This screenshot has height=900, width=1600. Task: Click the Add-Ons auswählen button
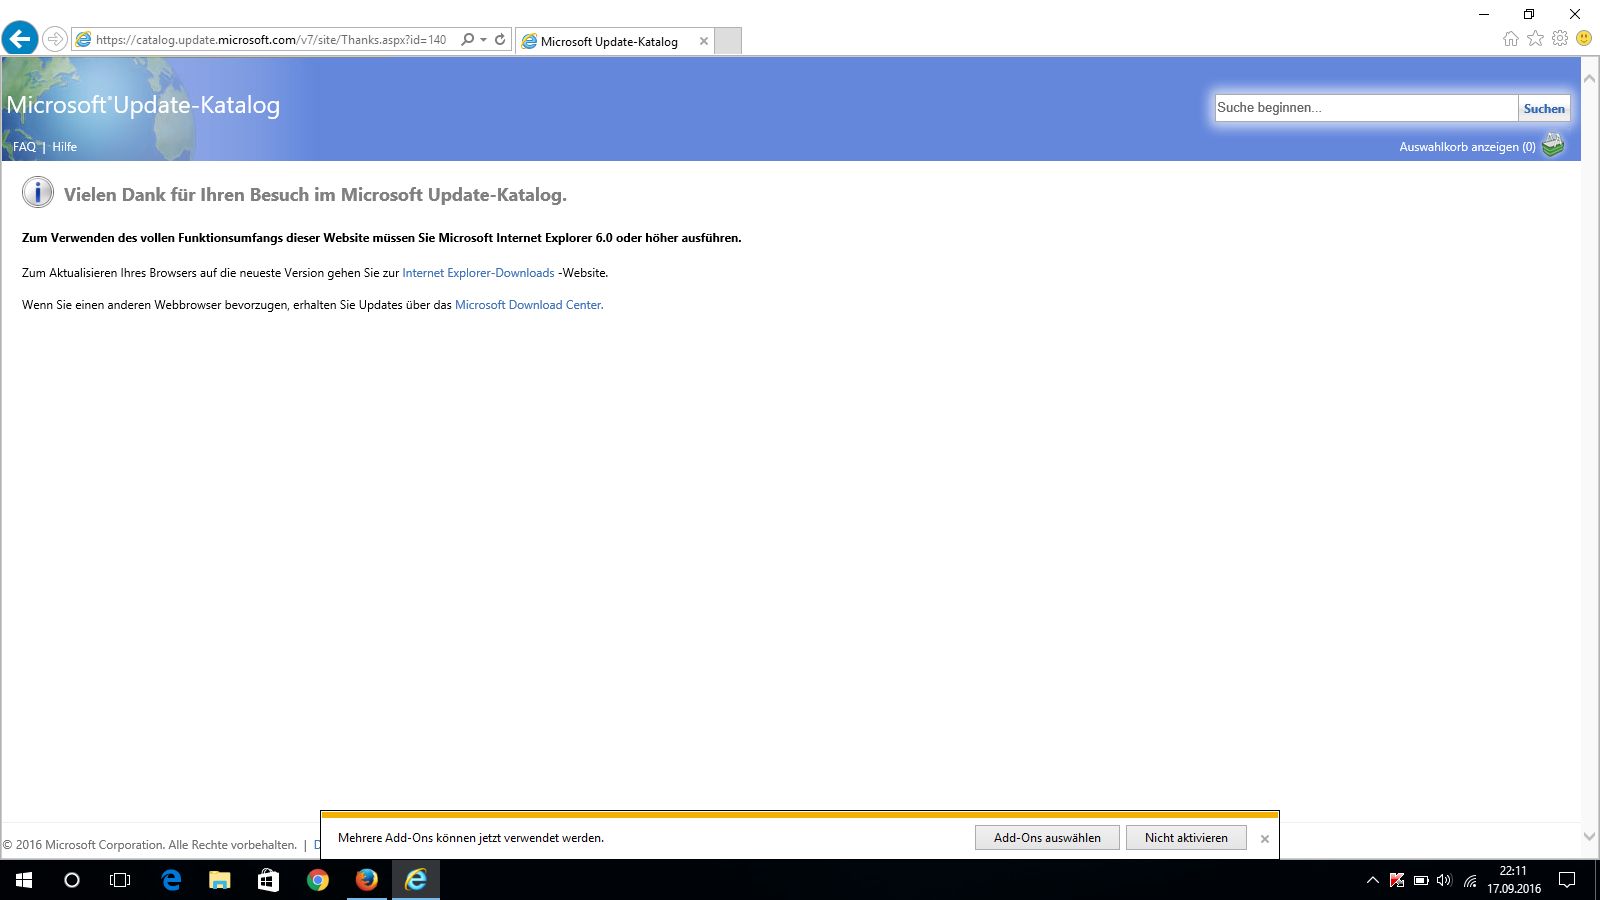1047,838
